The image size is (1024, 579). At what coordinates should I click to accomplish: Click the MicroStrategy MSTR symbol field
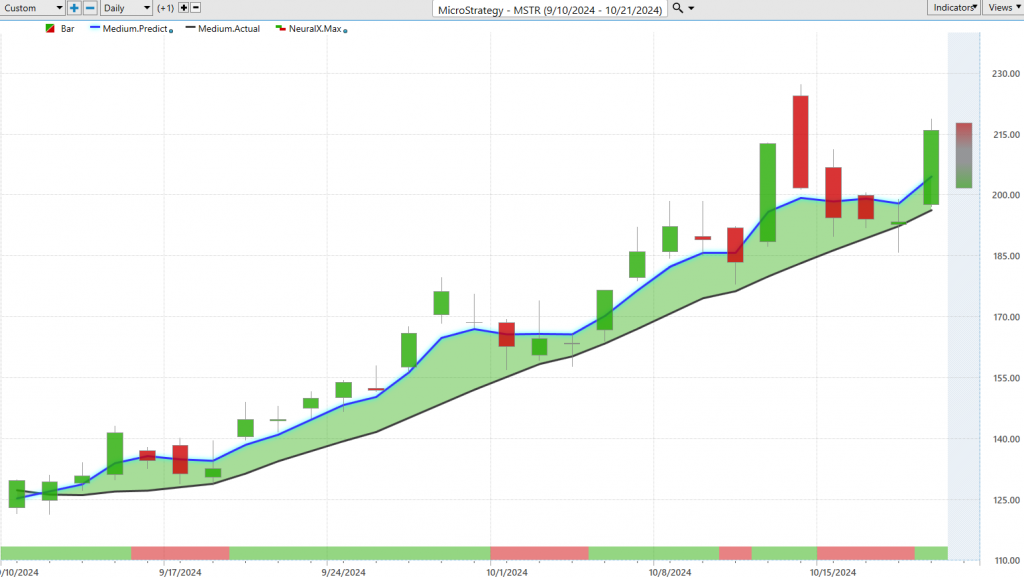(550, 9)
